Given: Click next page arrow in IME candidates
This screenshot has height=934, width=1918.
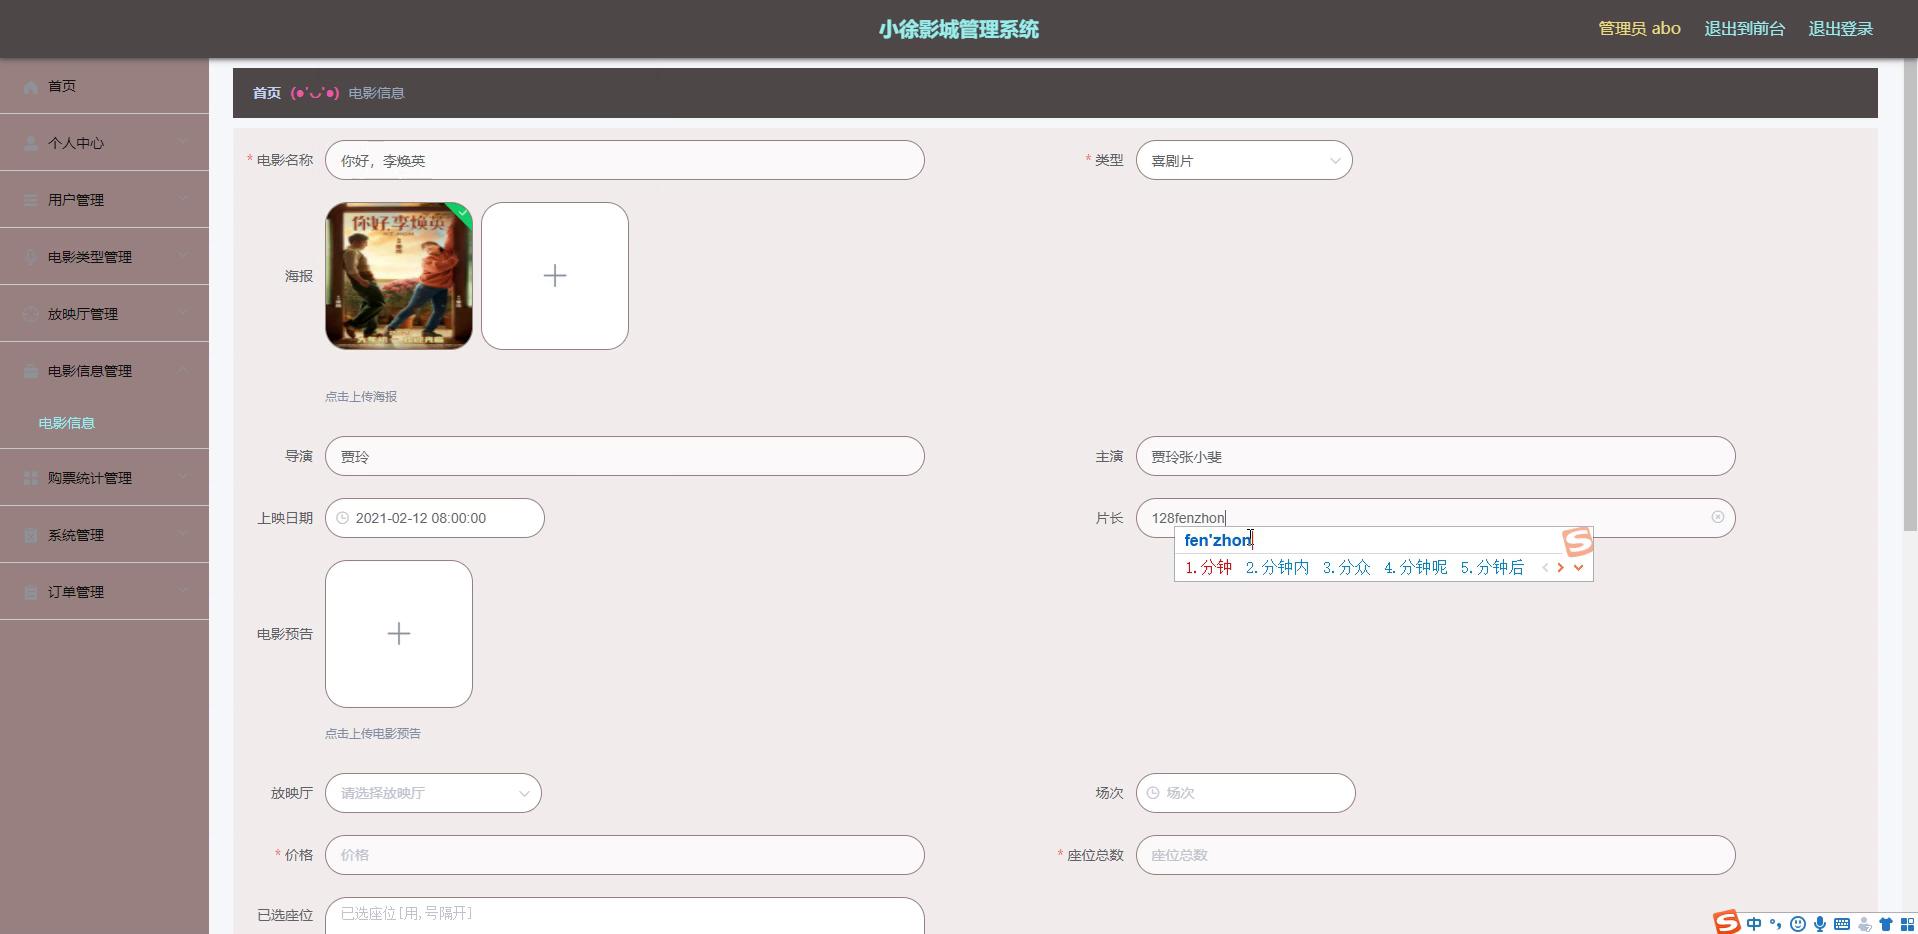Looking at the screenshot, I should 1560,568.
